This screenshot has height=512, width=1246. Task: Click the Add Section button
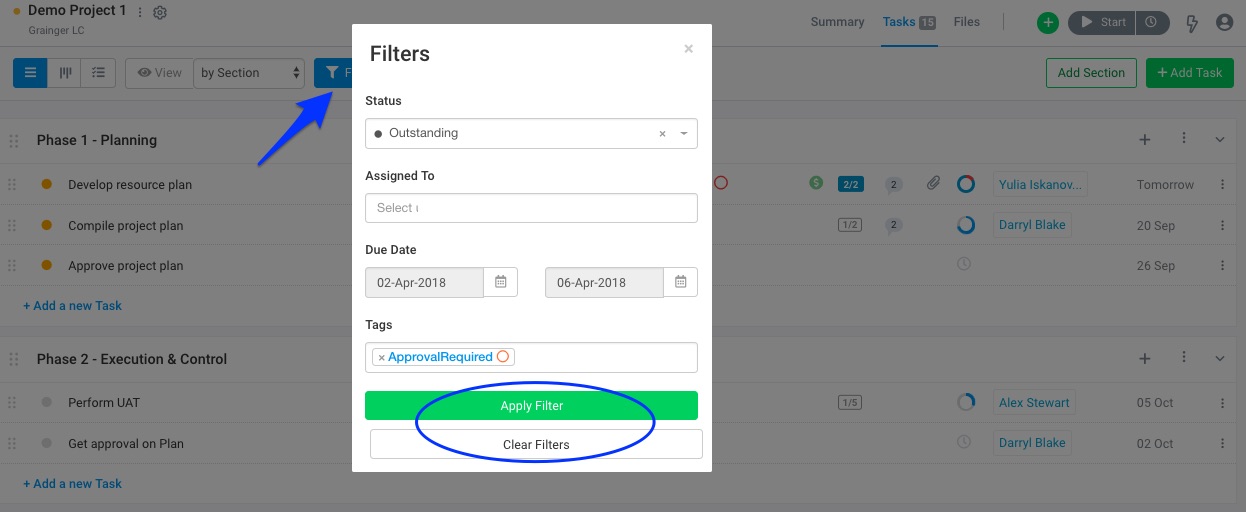tap(1091, 72)
